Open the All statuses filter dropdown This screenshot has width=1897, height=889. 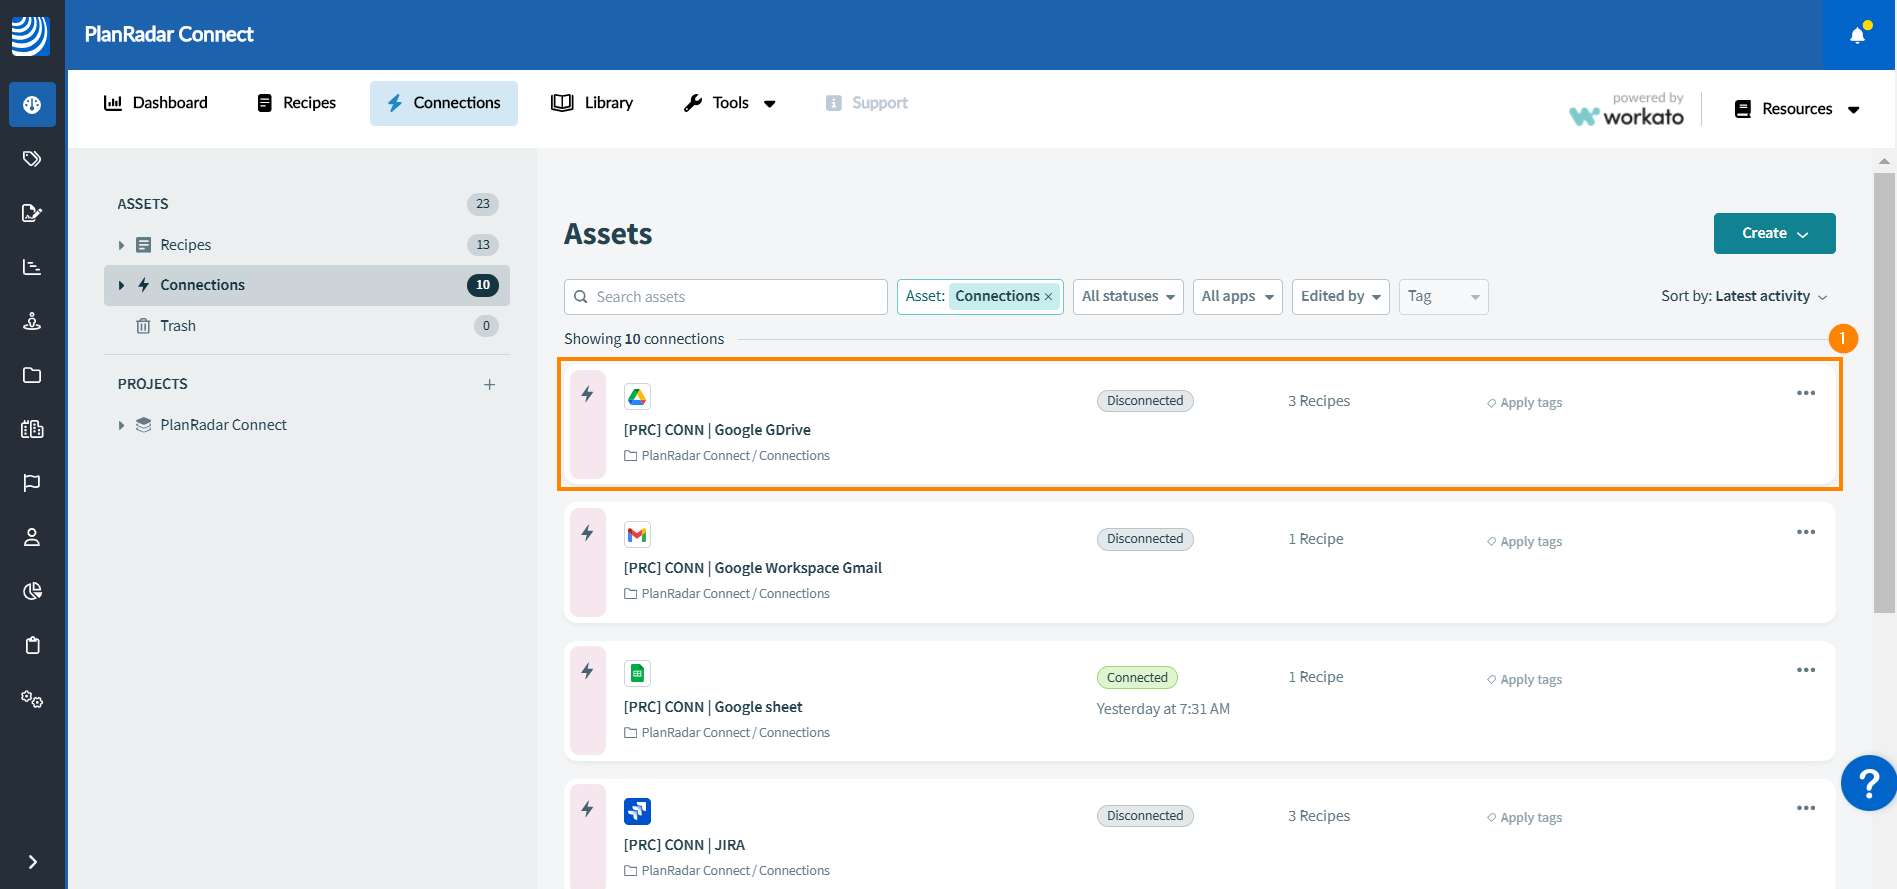point(1128,297)
